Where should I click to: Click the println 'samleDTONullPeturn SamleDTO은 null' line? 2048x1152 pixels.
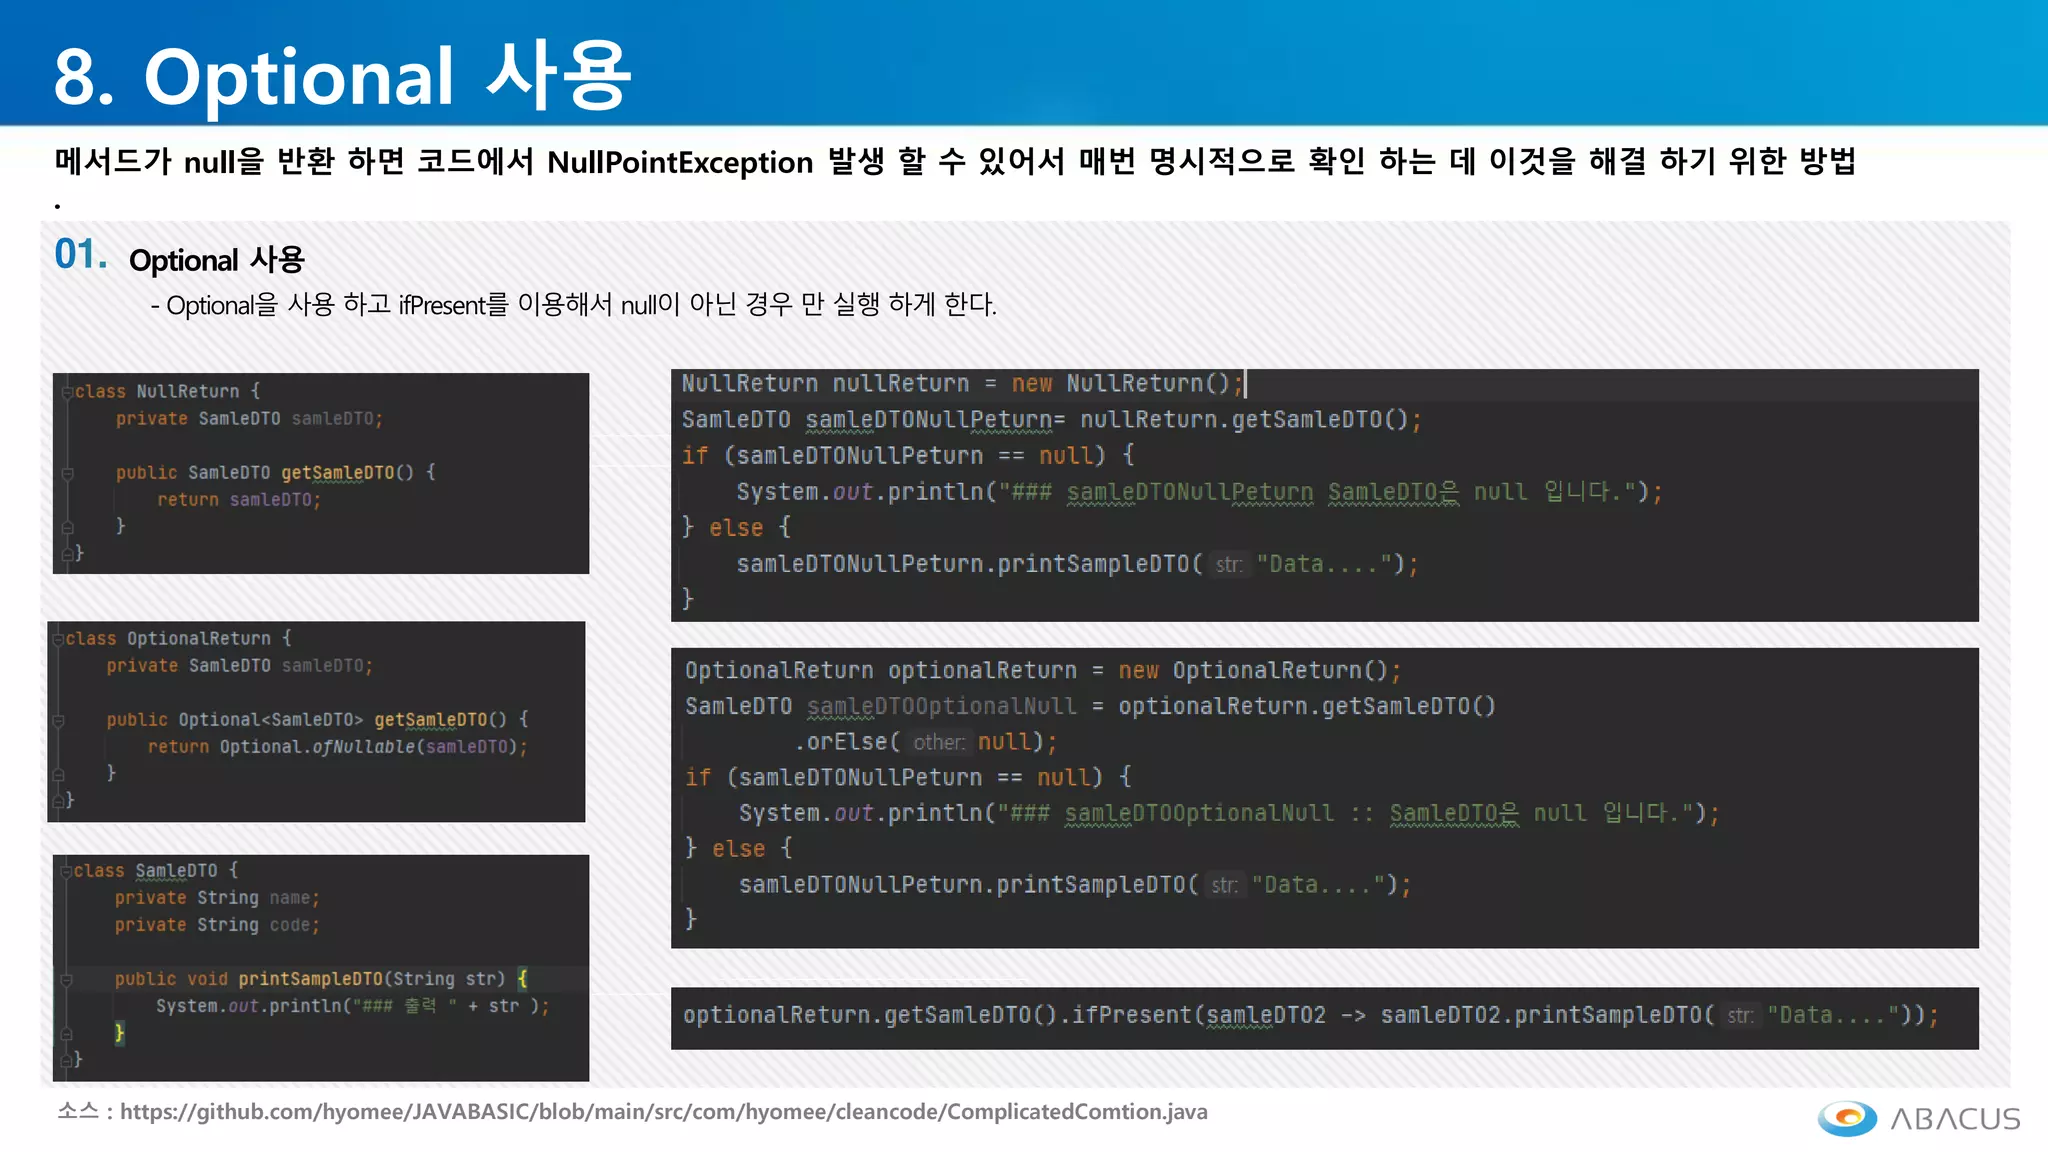[1199, 492]
